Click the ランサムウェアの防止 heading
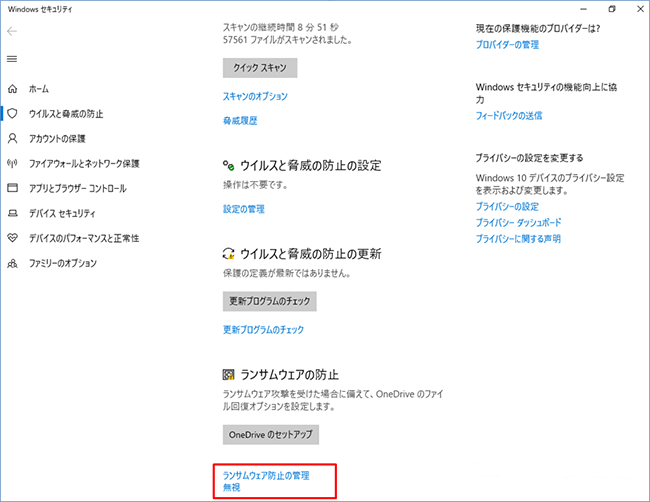The image size is (650, 502). (x=289, y=375)
